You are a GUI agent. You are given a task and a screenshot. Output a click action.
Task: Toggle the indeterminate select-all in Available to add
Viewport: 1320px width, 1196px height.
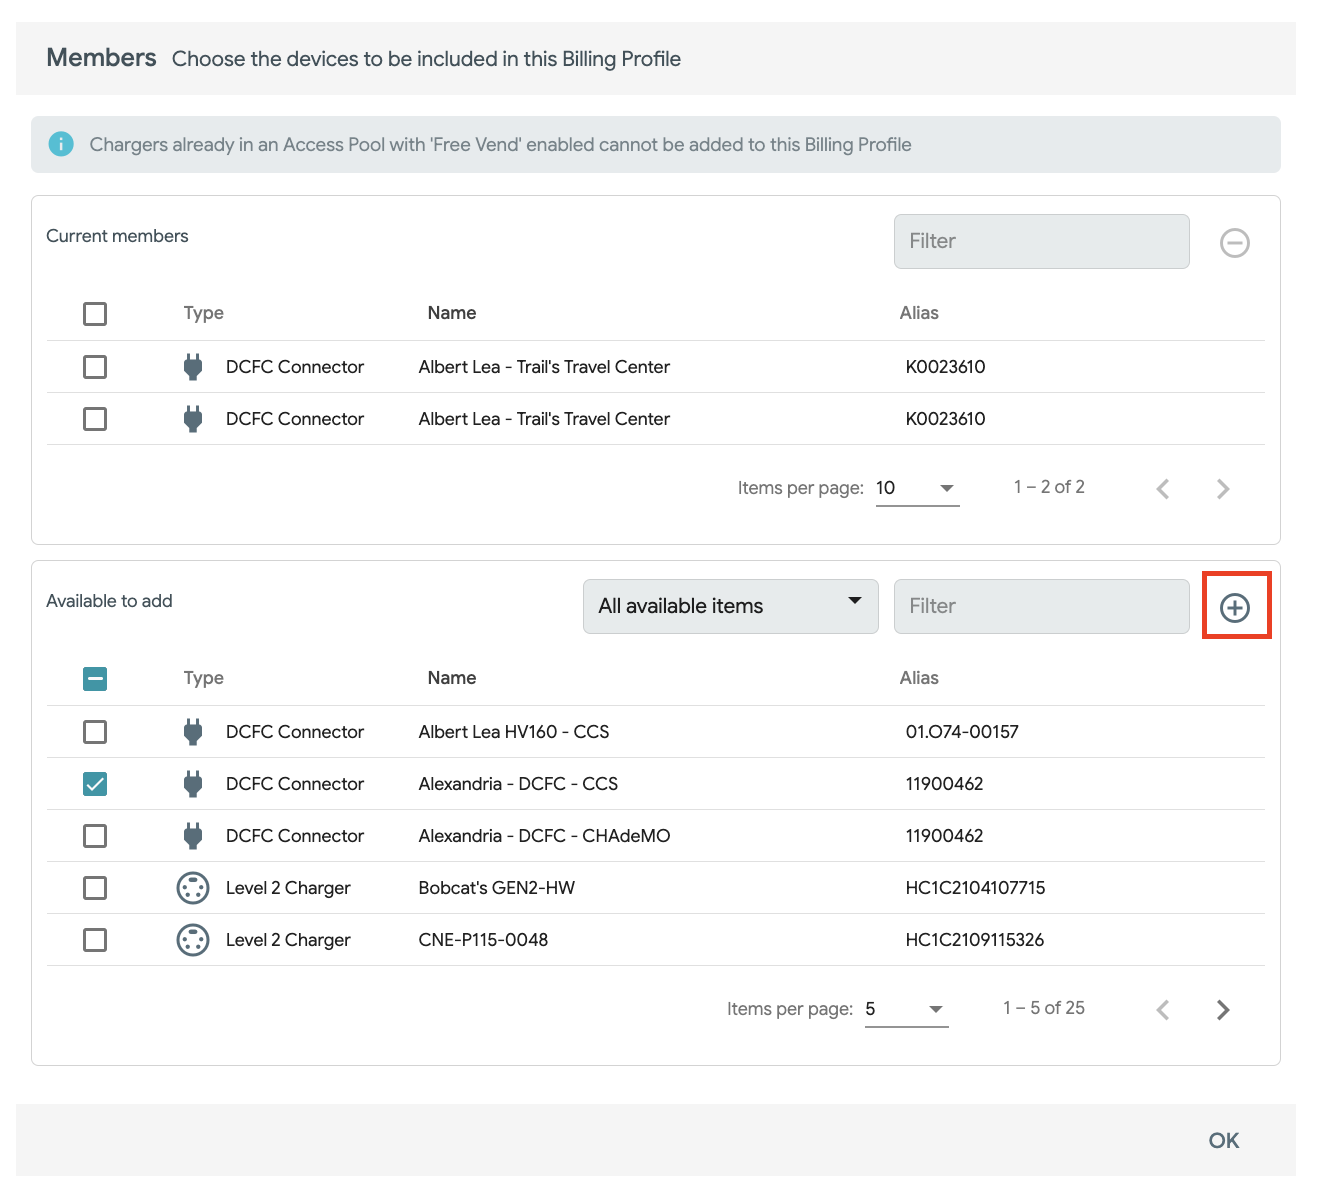pyautogui.click(x=95, y=679)
